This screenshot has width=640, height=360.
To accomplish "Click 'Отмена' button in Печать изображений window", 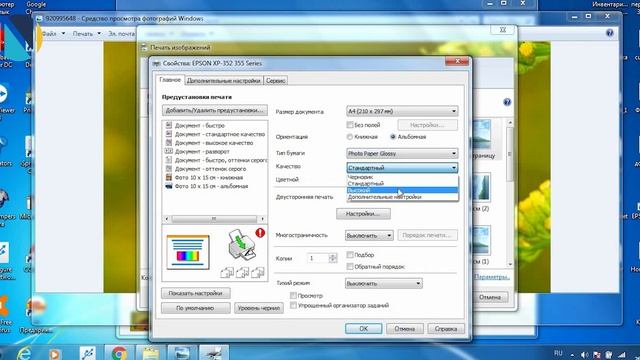I will coord(490,297).
